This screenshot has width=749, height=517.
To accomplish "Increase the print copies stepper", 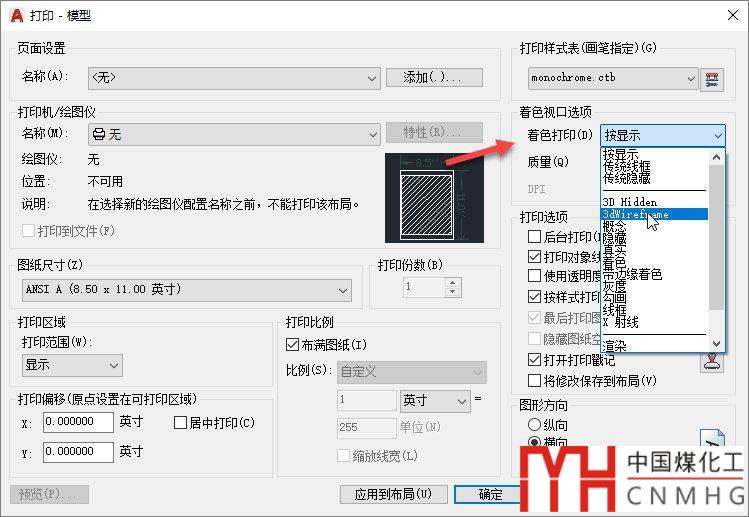I will [x=453, y=282].
